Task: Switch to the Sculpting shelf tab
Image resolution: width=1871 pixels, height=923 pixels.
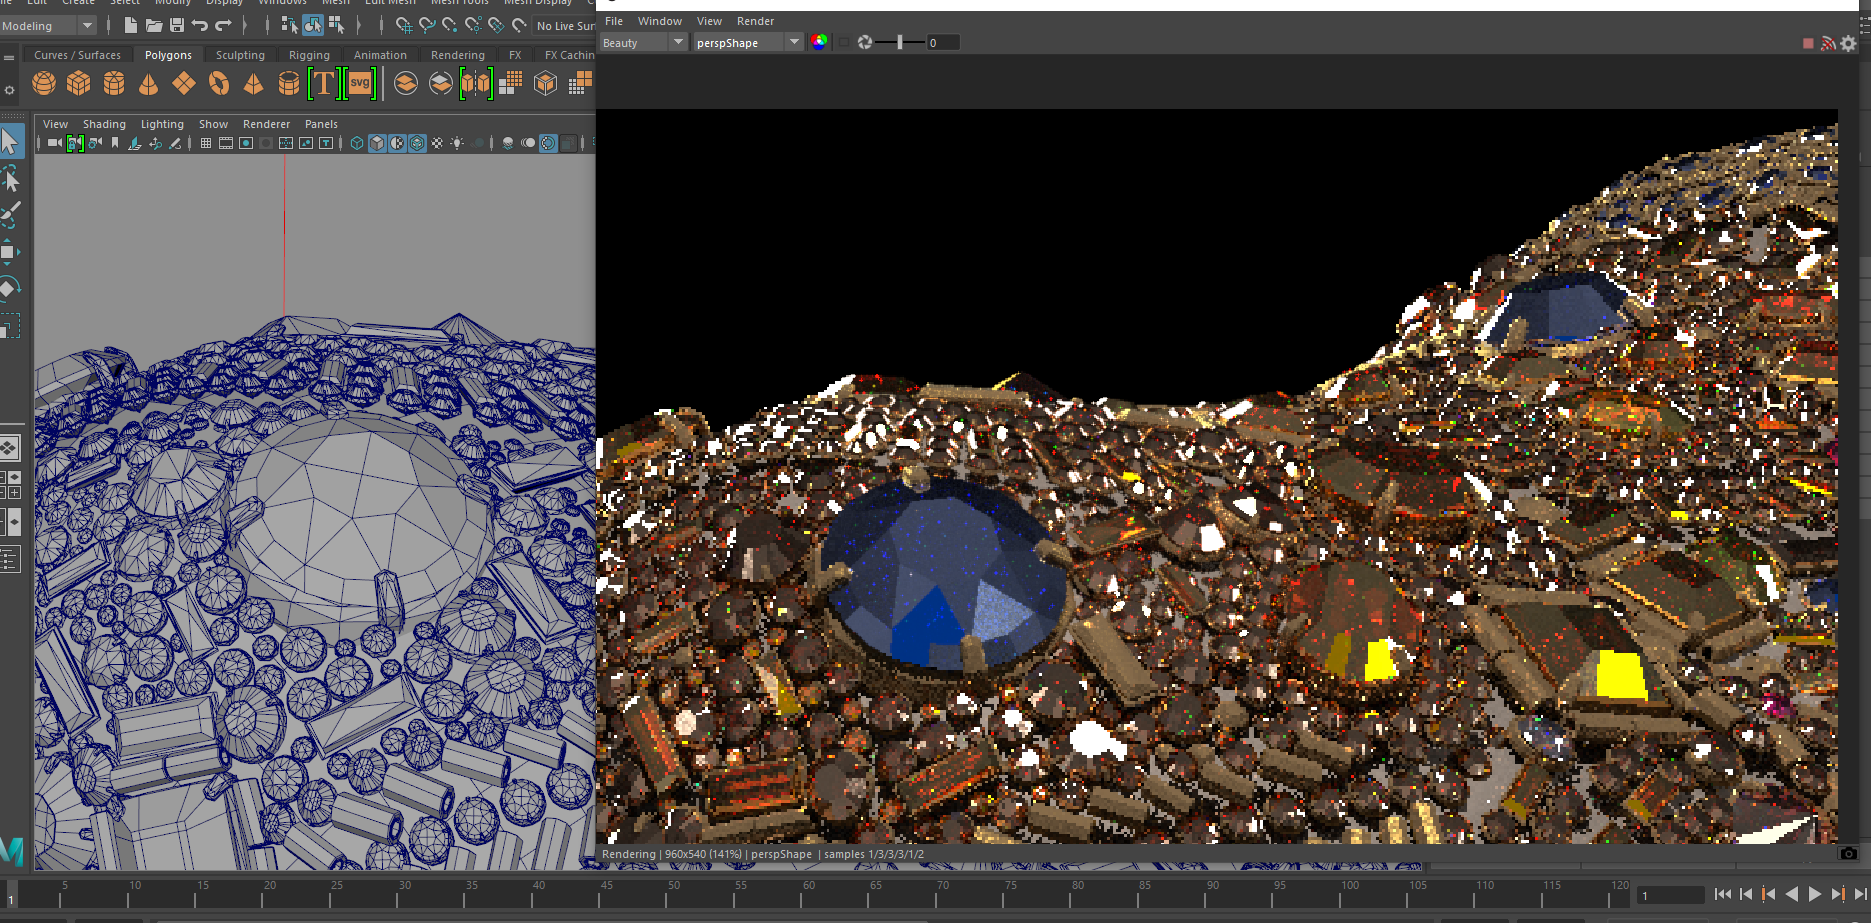Action: 240,55
